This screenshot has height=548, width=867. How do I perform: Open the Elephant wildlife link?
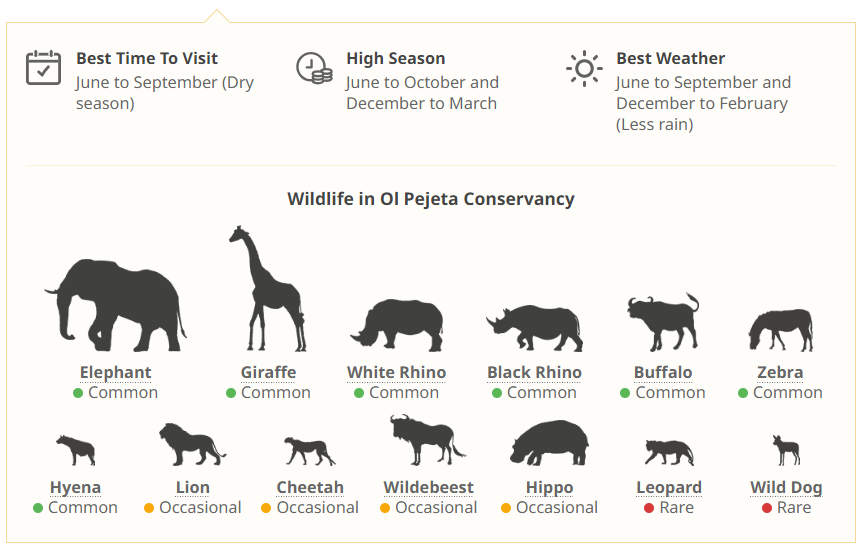pos(116,372)
